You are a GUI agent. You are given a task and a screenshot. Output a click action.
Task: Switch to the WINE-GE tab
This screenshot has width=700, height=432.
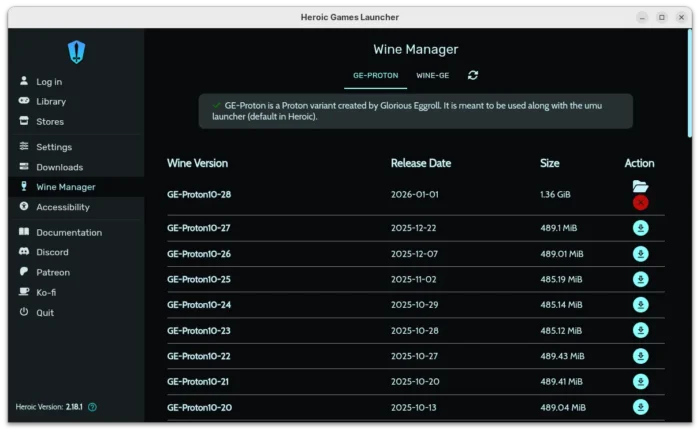tap(433, 75)
